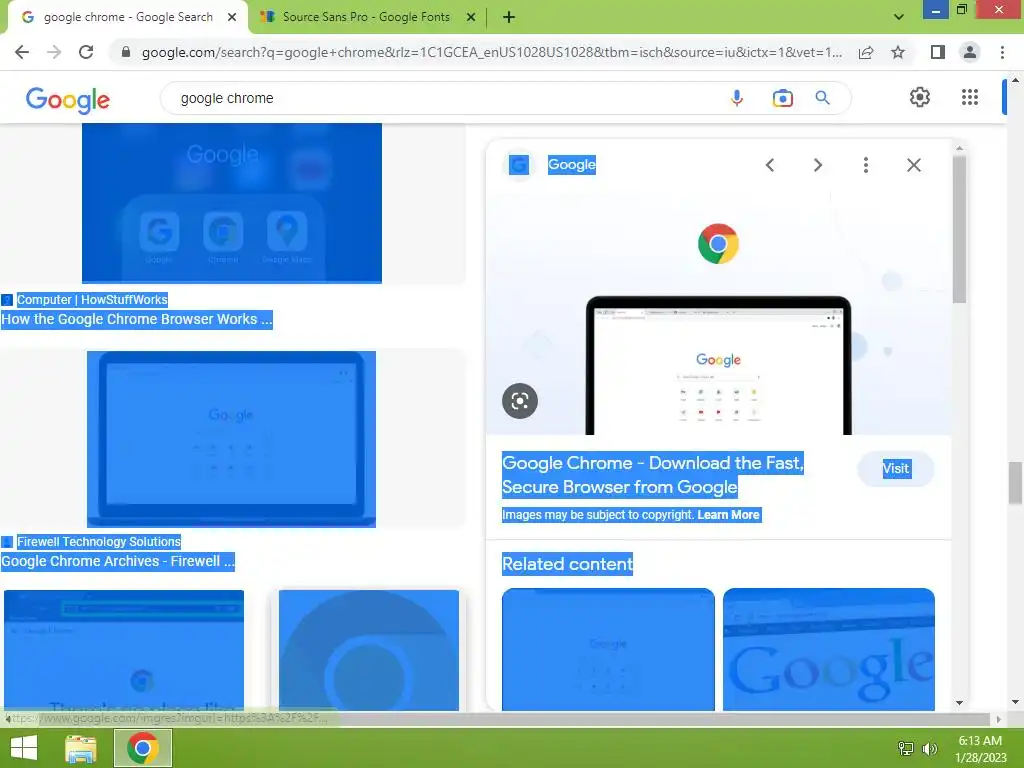Screen dimensions: 1024x768
Task: Click the browser forward arrow
Action: 54,52
